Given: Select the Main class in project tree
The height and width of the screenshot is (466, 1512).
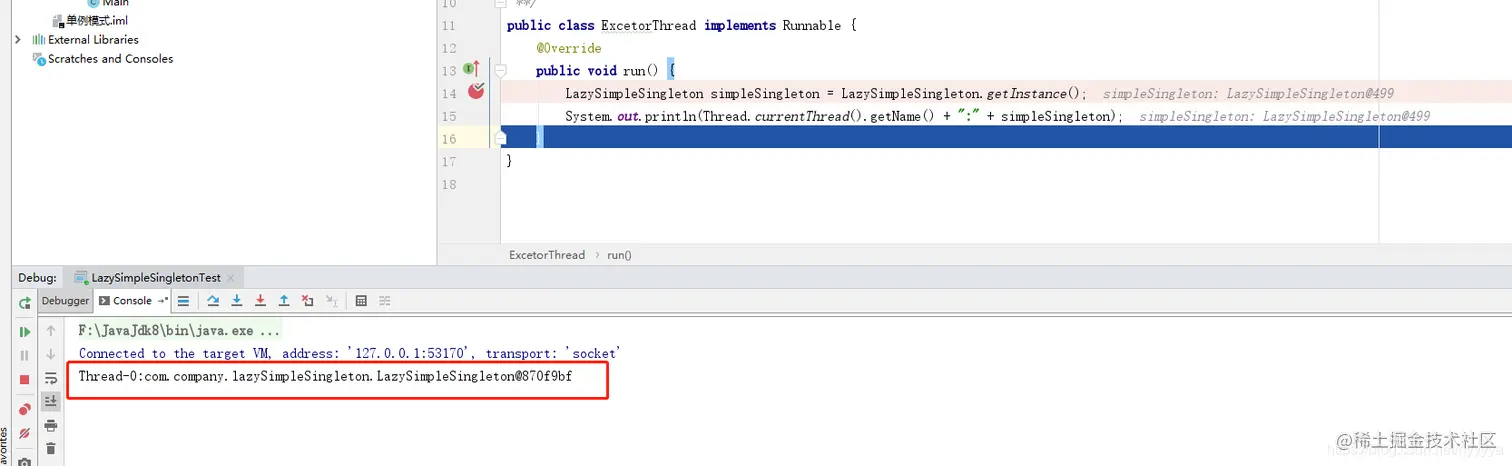Looking at the screenshot, I should [108, 3].
